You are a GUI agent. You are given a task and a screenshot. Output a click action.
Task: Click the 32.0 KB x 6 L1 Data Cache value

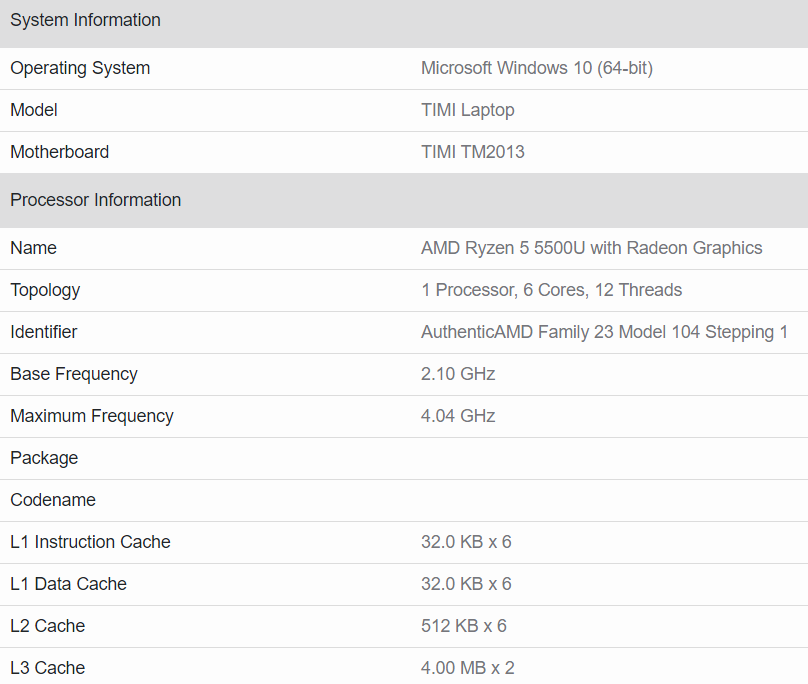pyautogui.click(x=465, y=584)
